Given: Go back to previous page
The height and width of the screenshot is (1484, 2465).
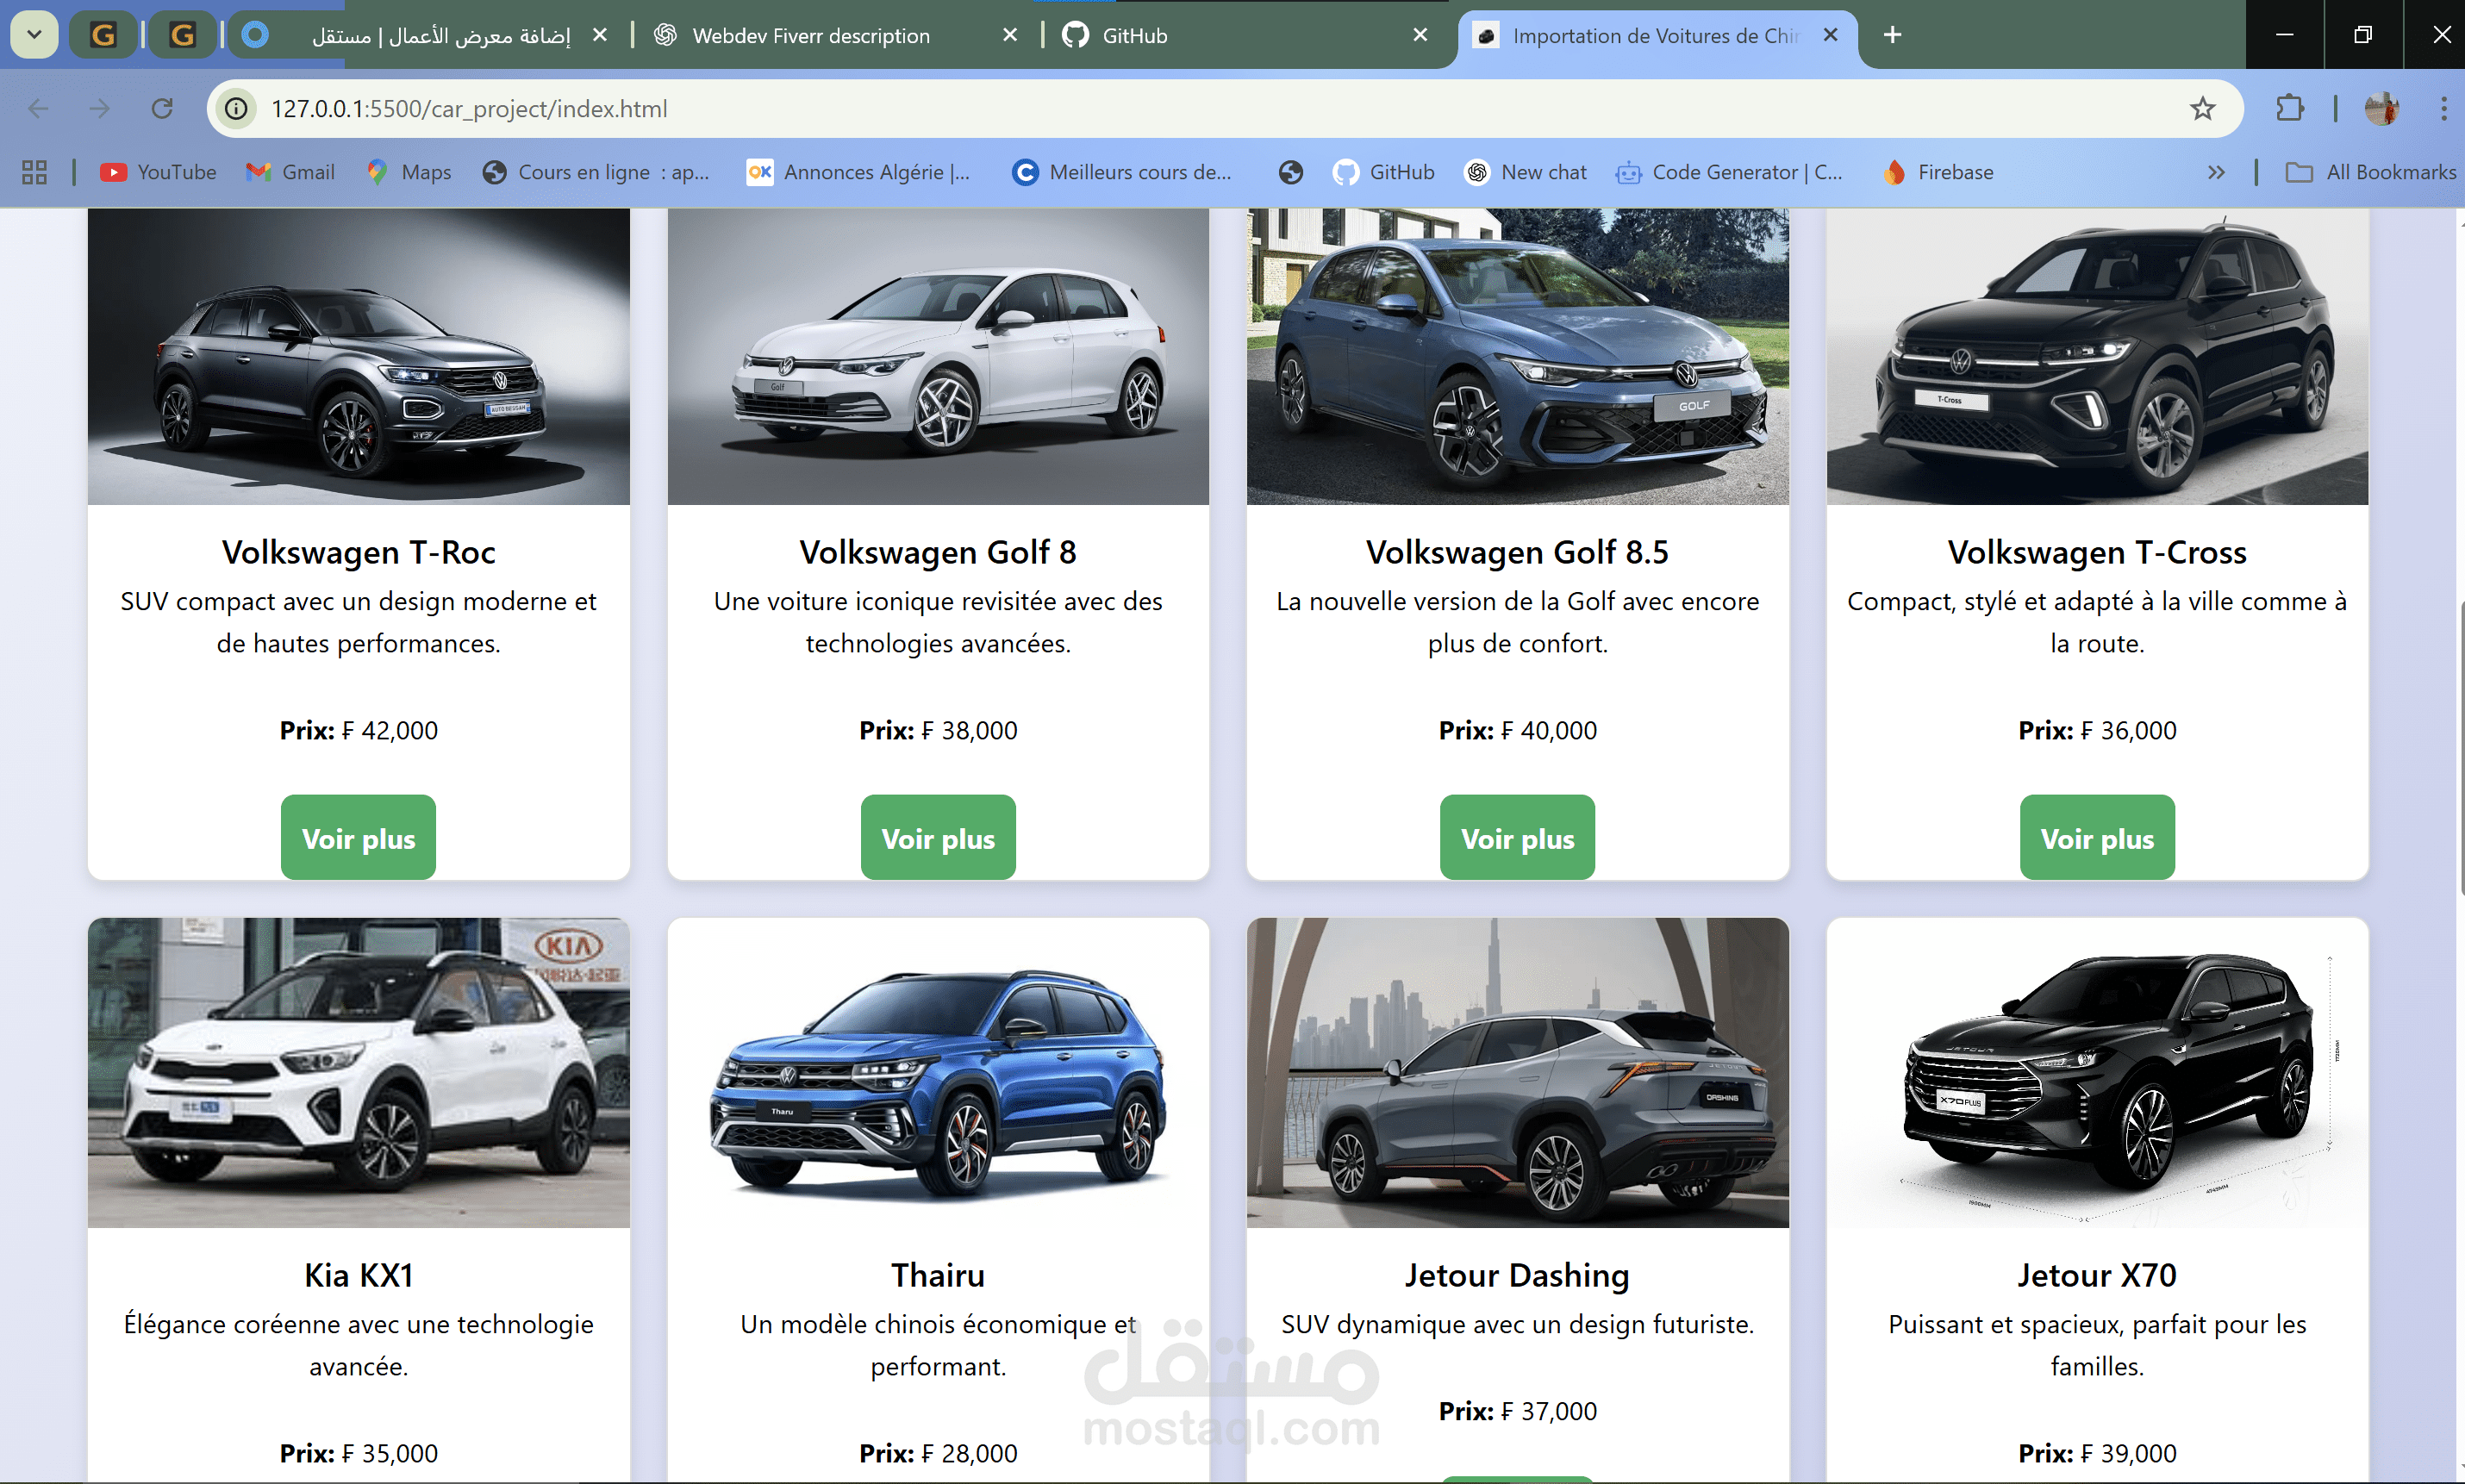Looking at the screenshot, I should 38,108.
